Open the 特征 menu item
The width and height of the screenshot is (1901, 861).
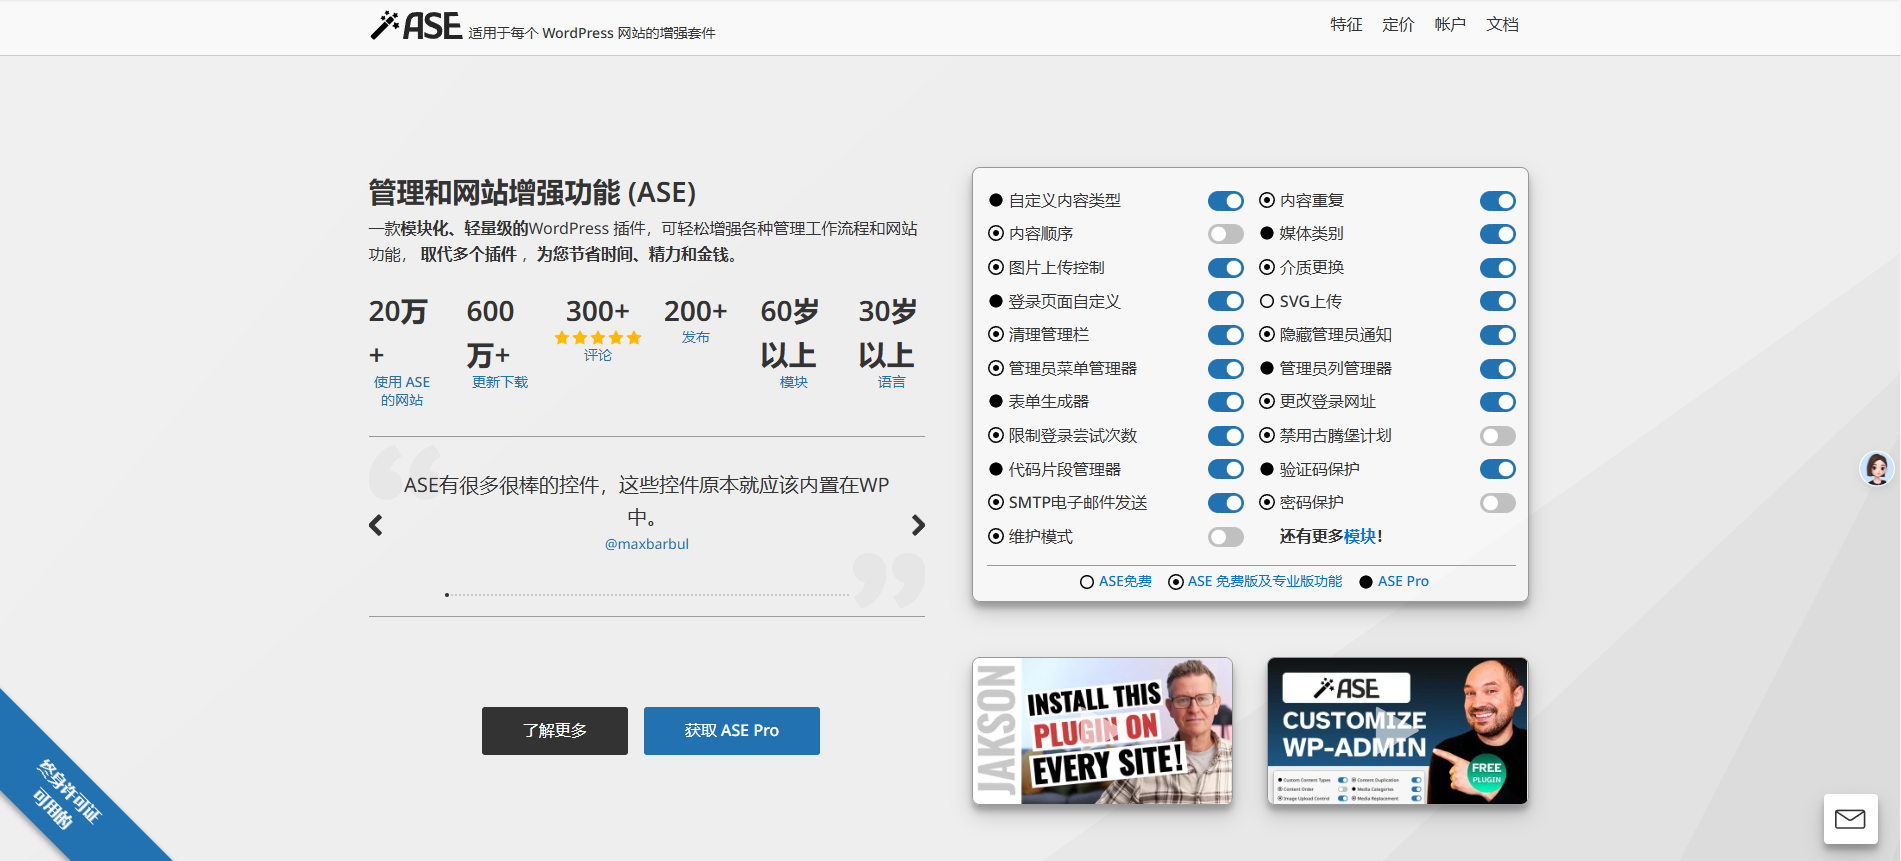click(1345, 25)
